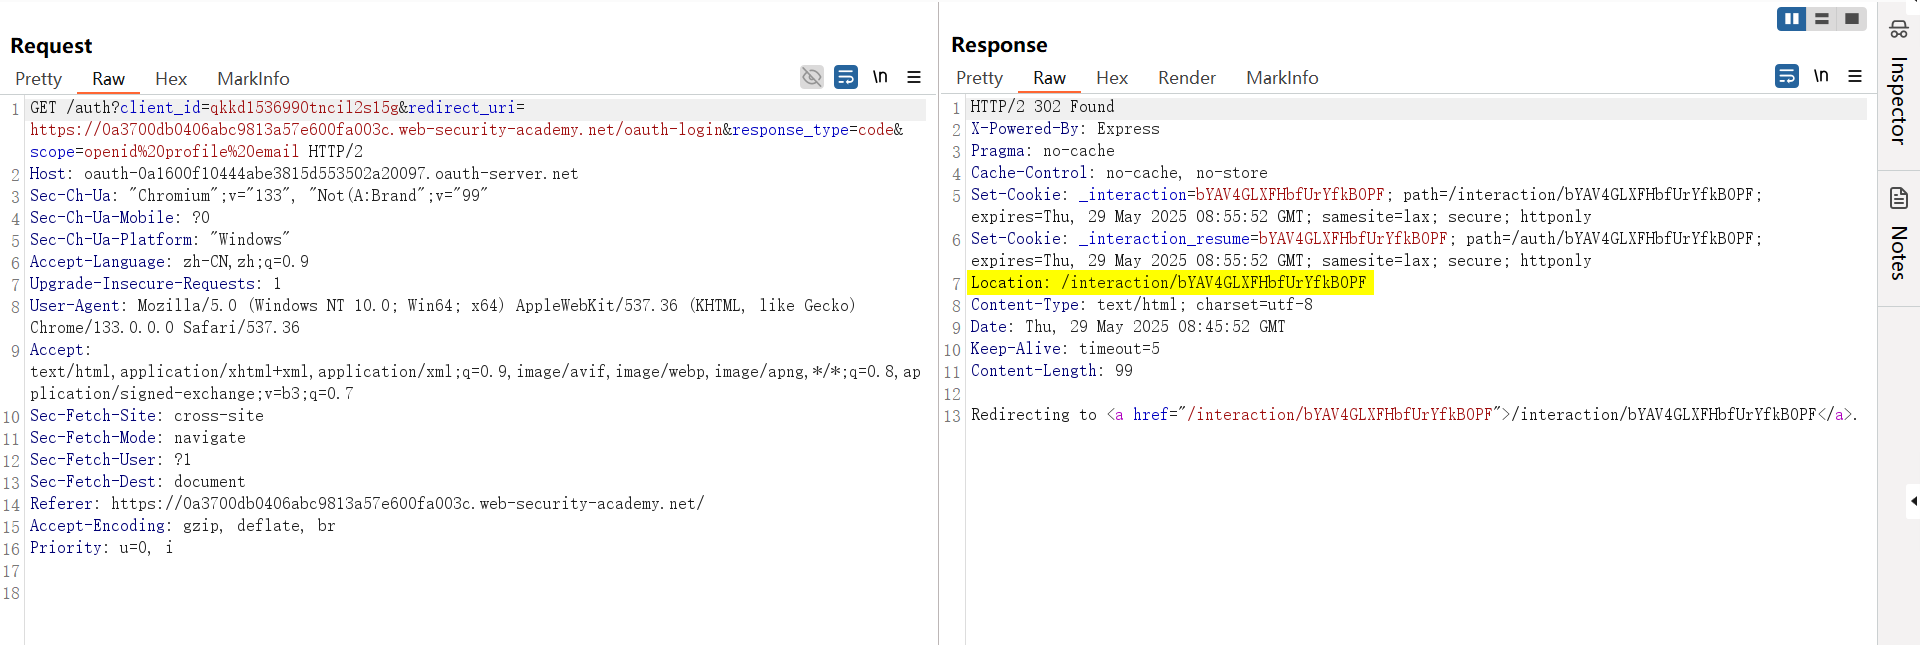
Task: Switch to top-bottom split layout
Action: (1822, 19)
